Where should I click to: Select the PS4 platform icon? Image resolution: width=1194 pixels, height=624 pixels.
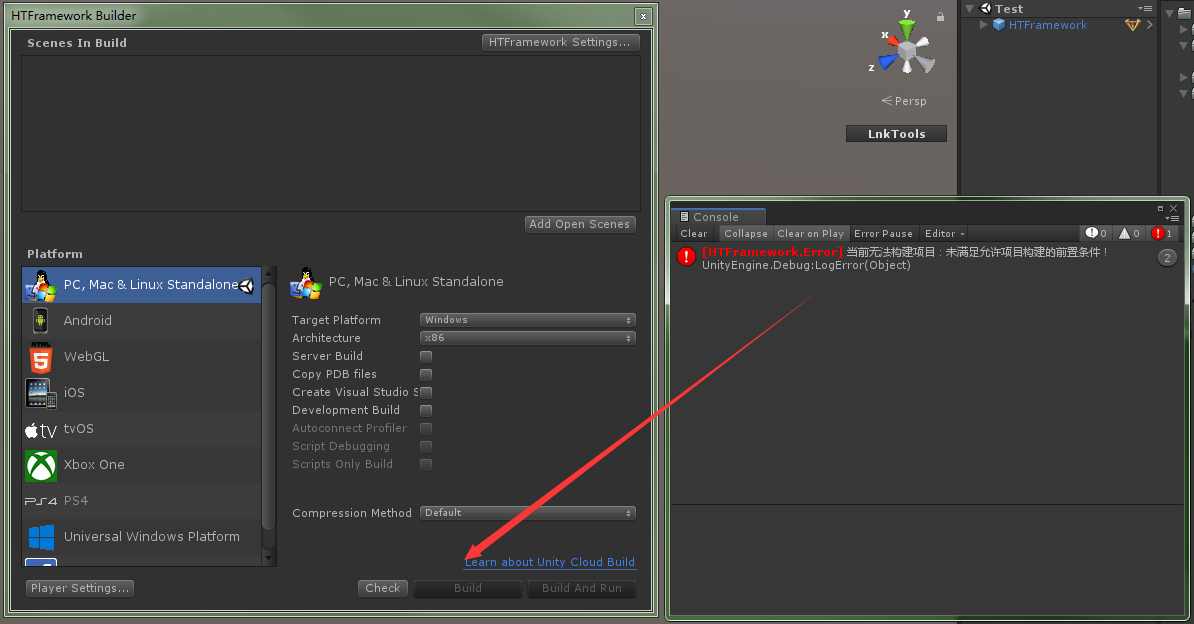tap(40, 500)
